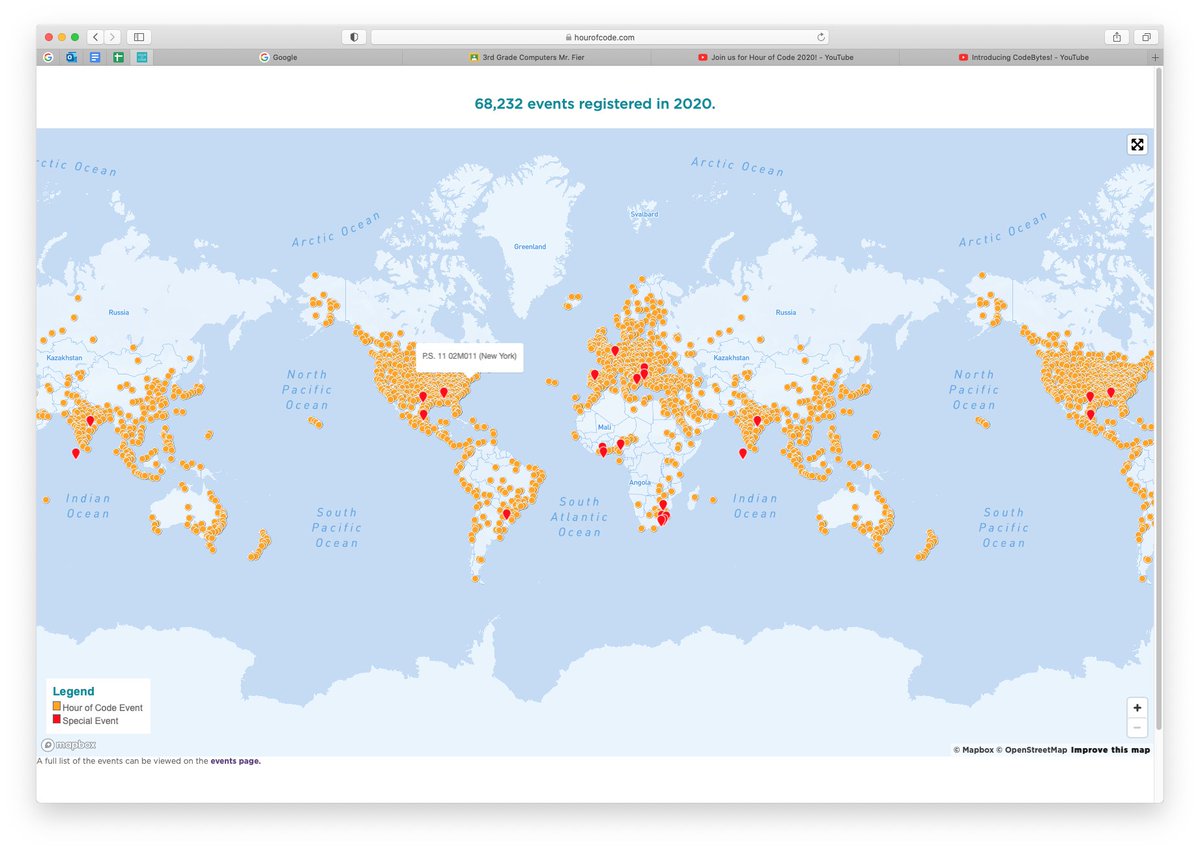Open the Share menu icon
1200x851 pixels.
[1117, 37]
